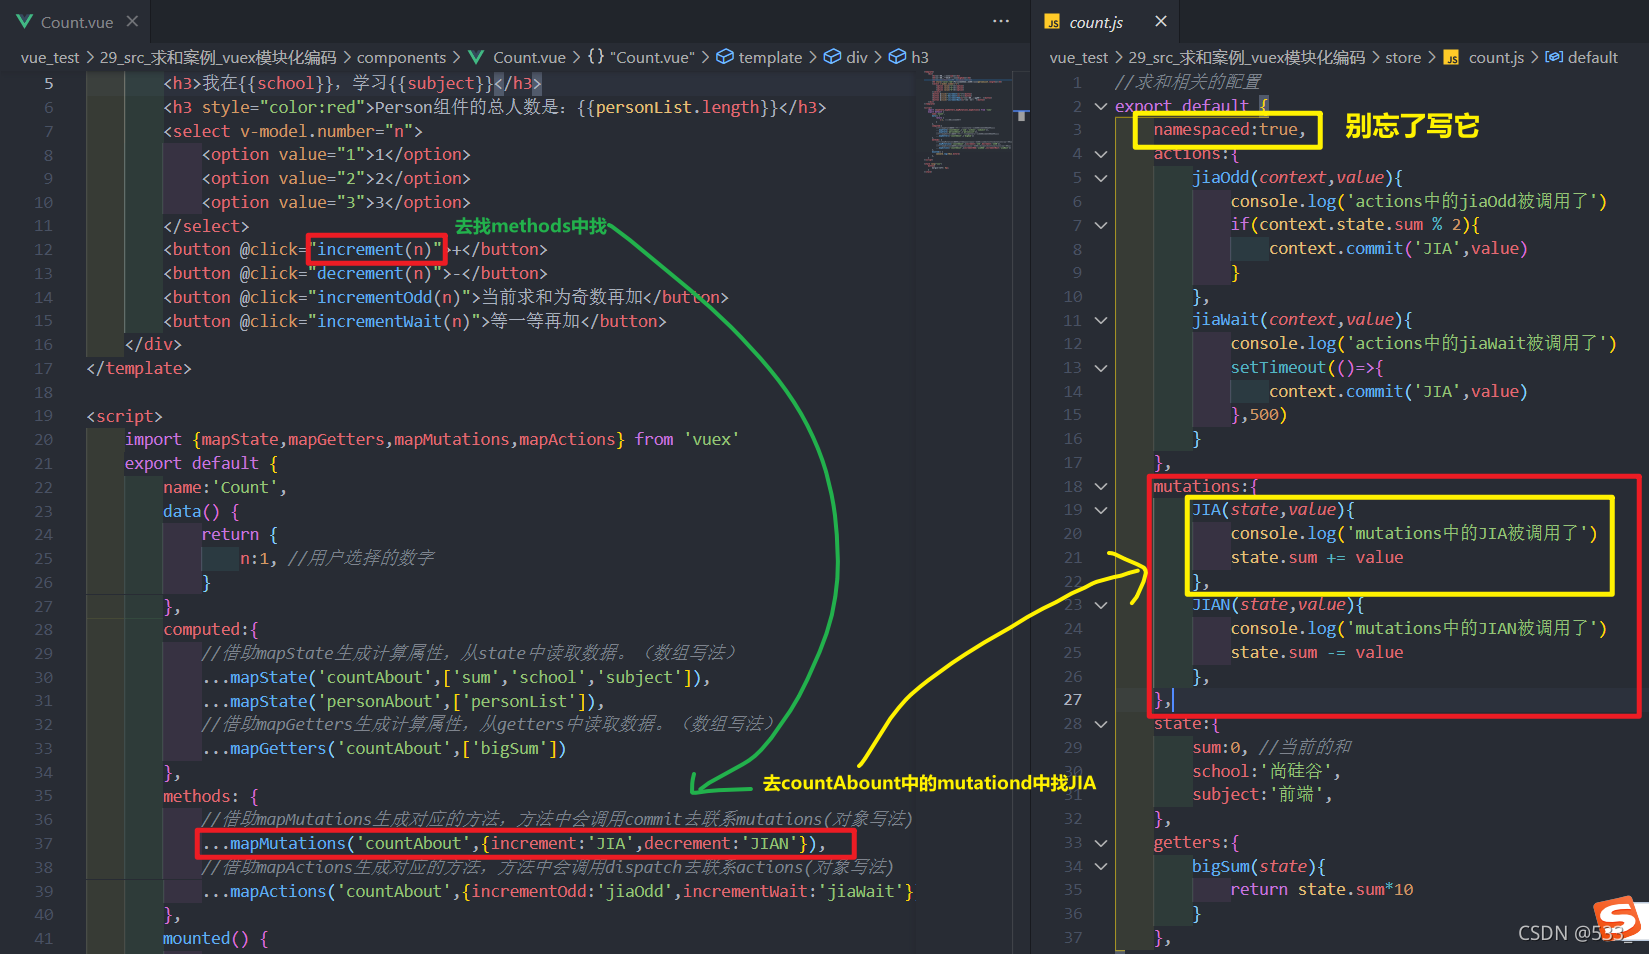
Task: Open the editor more actions ellipsis menu
Action: tap(1001, 21)
